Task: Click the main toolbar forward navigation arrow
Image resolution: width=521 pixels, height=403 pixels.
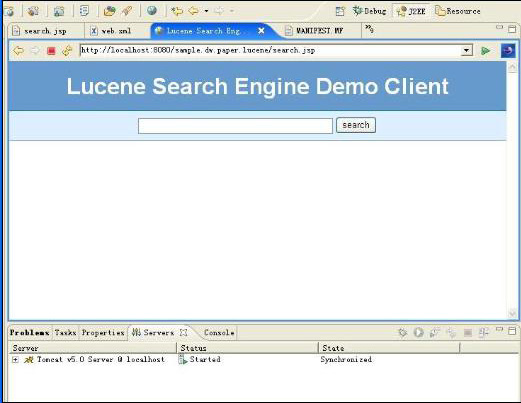Action: point(219,11)
